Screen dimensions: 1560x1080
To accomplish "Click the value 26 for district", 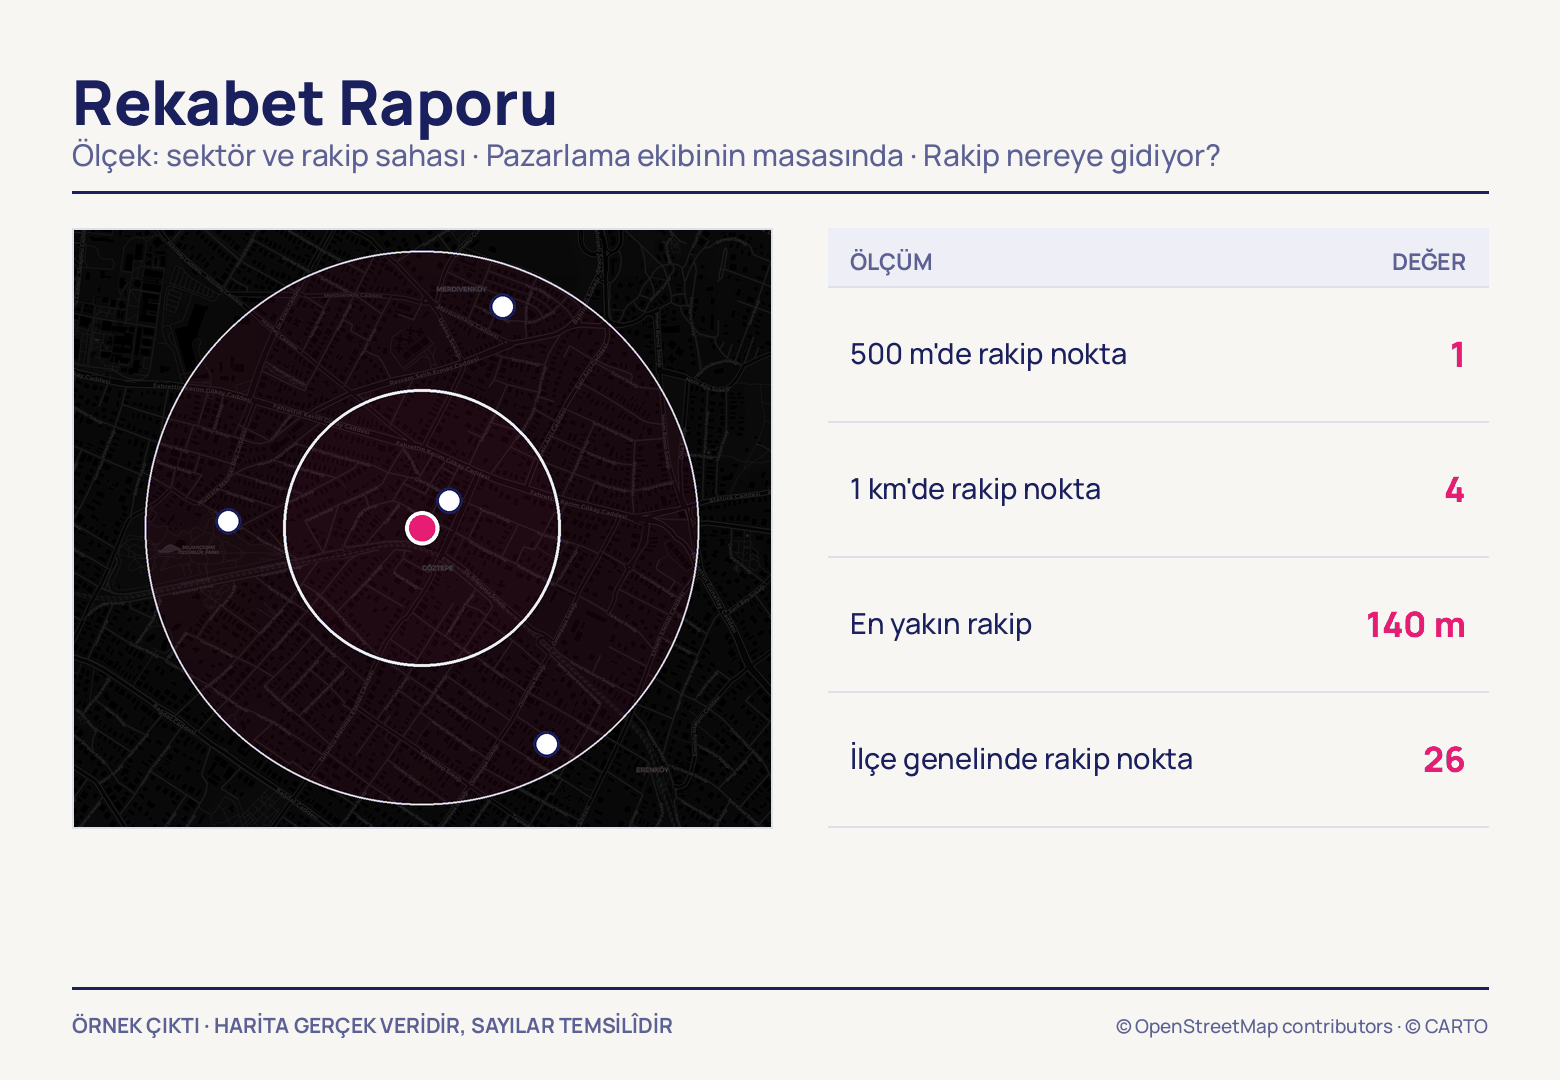I will click(x=1444, y=760).
